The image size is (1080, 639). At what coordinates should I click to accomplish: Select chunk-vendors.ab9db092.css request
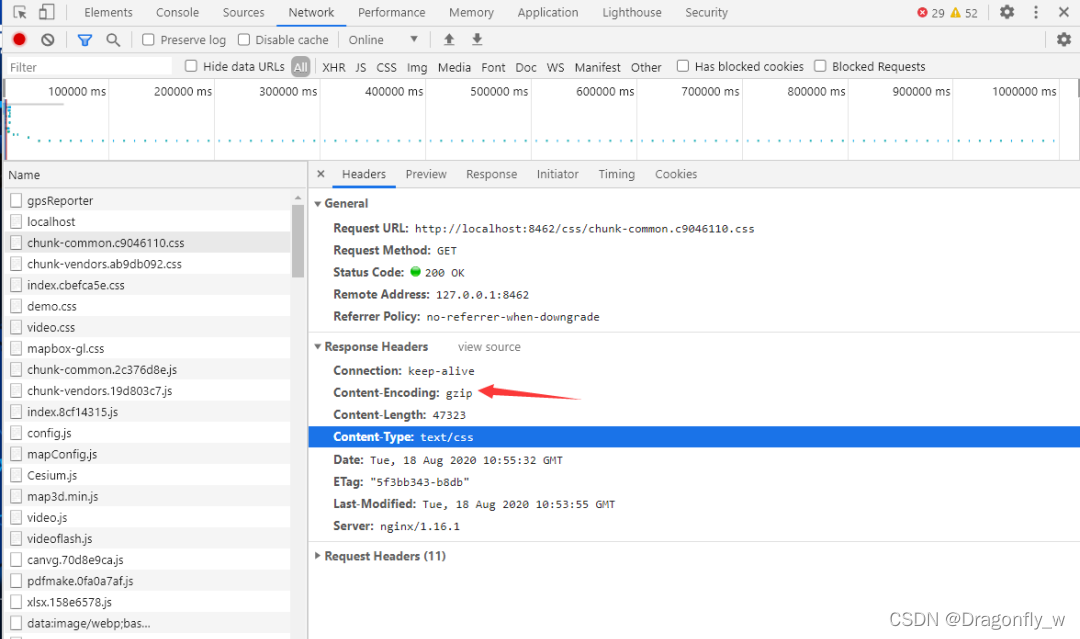[x=147, y=264]
